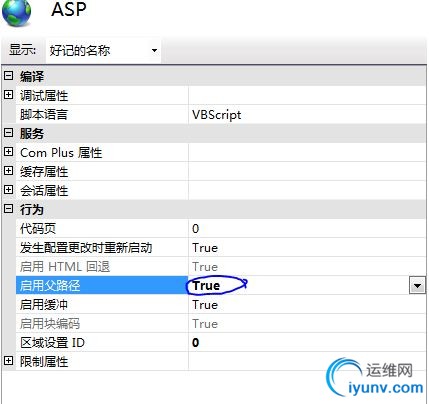Viewport: 429px width, 404px height.
Task: Select the 限制属性 label
Action: tap(44, 361)
